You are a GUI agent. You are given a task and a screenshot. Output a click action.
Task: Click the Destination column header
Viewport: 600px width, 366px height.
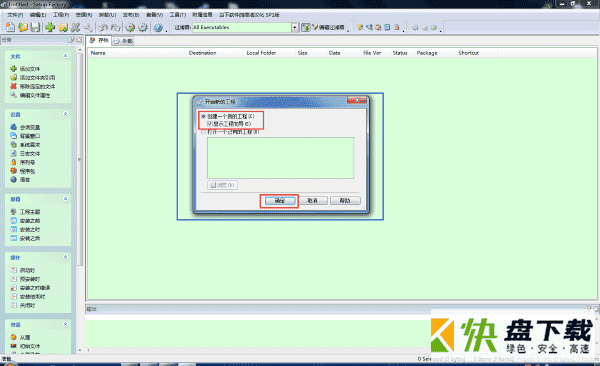(202, 53)
